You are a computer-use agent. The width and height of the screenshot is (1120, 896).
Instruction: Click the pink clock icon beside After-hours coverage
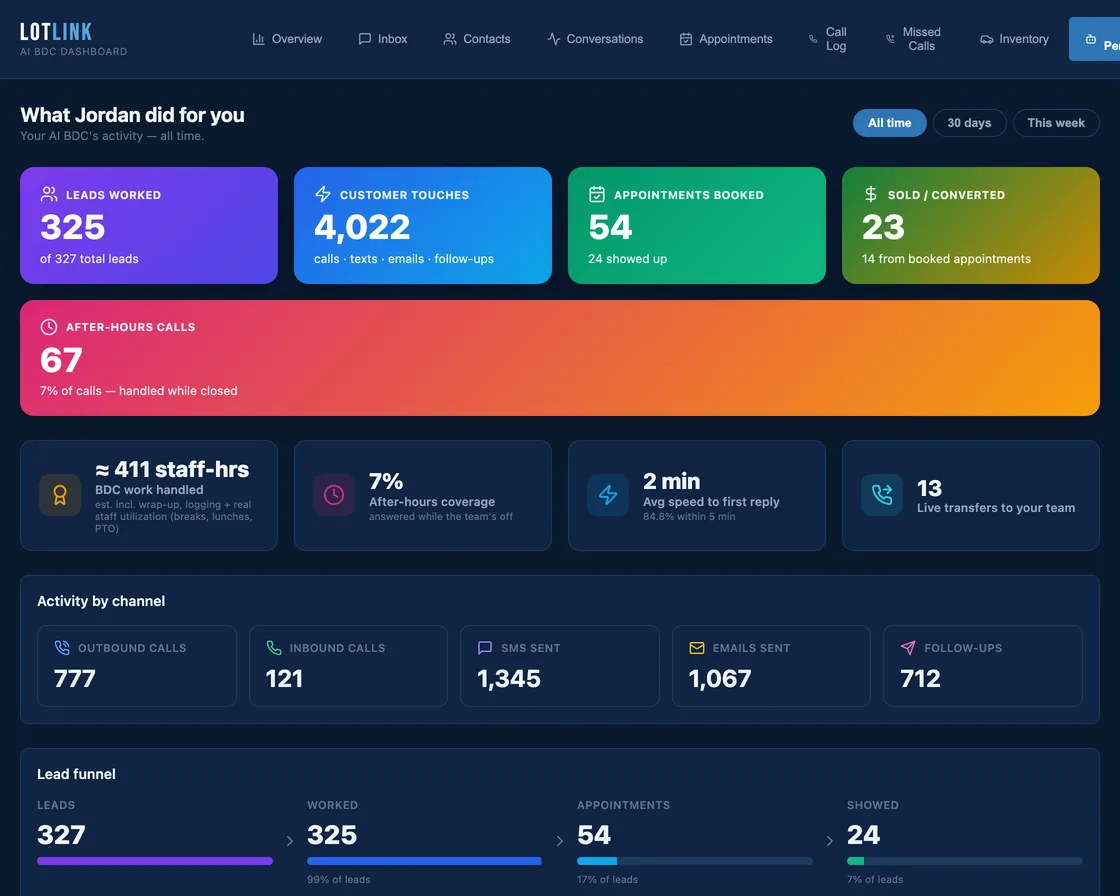[x=334, y=495]
